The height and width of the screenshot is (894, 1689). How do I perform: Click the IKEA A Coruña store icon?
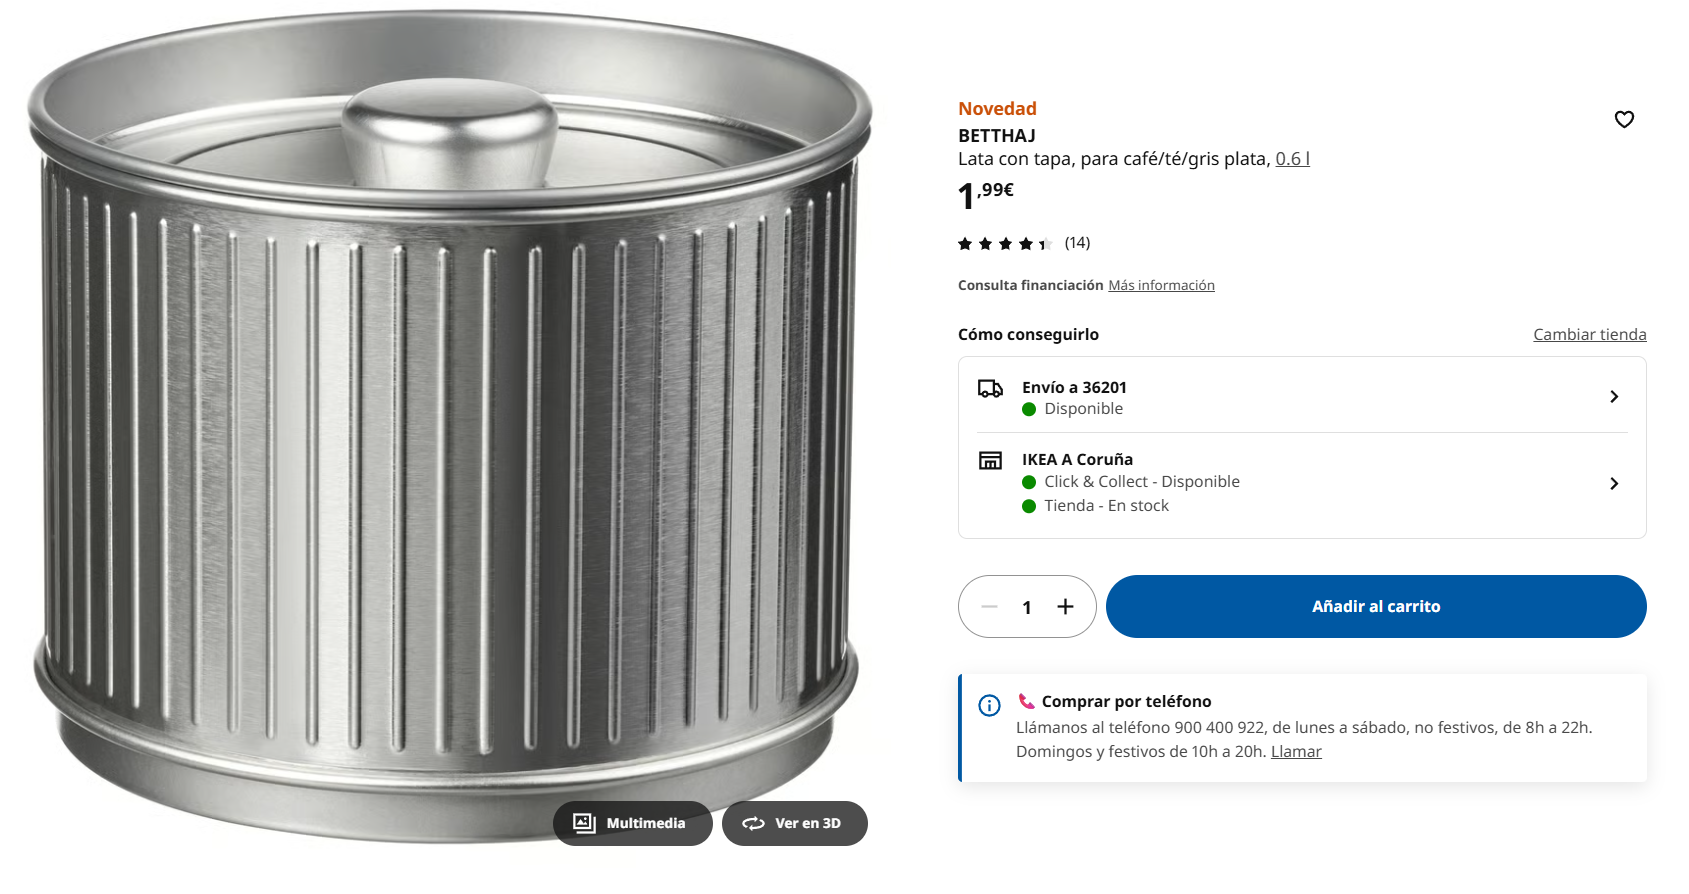point(990,460)
